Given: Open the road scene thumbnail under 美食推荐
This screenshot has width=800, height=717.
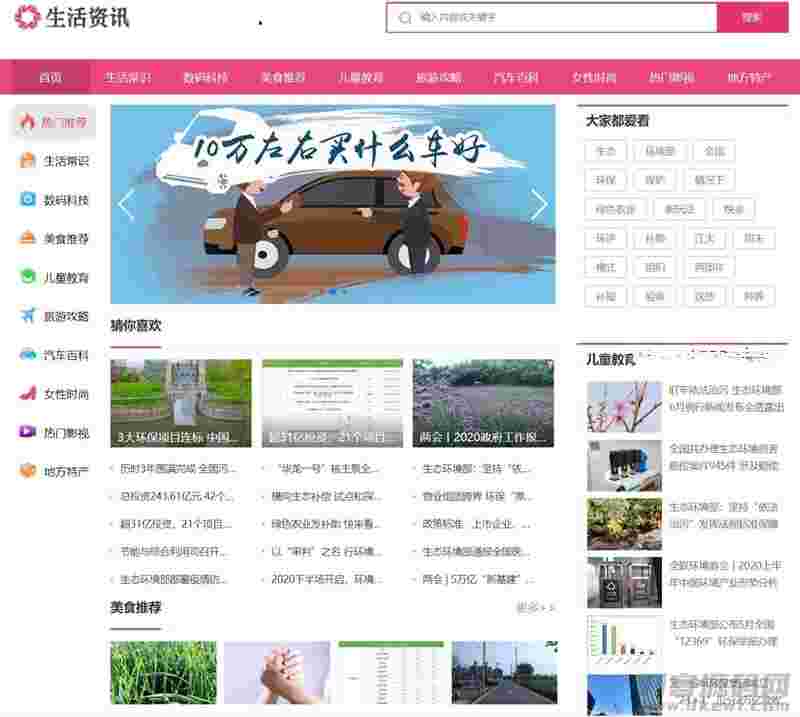Looking at the screenshot, I should (505, 673).
